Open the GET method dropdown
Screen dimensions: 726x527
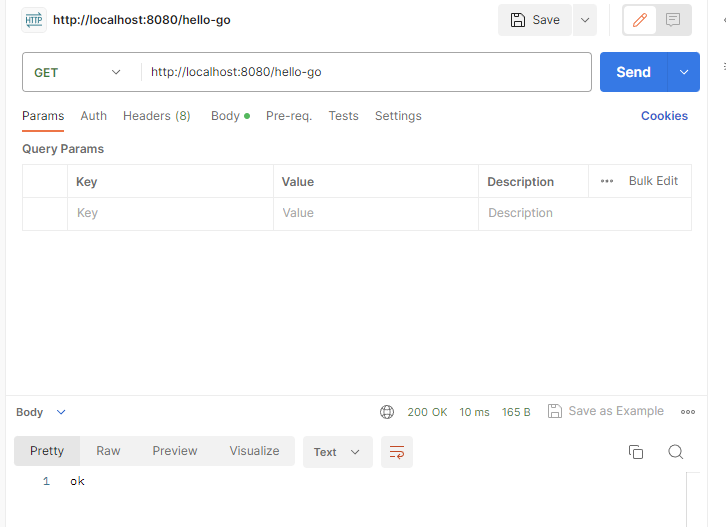pyautogui.click(x=77, y=72)
